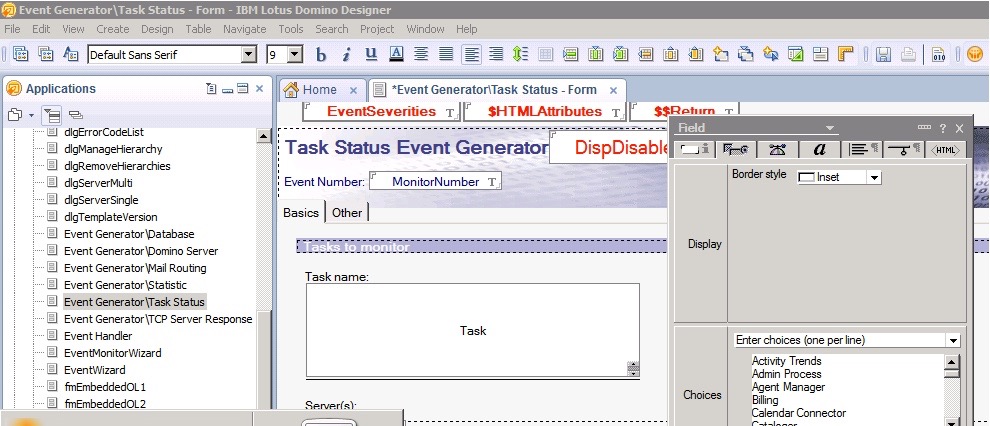Viewport: 990px width, 426px height.
Task: Click the help question mark in Field box
Action: pos(943,128)
